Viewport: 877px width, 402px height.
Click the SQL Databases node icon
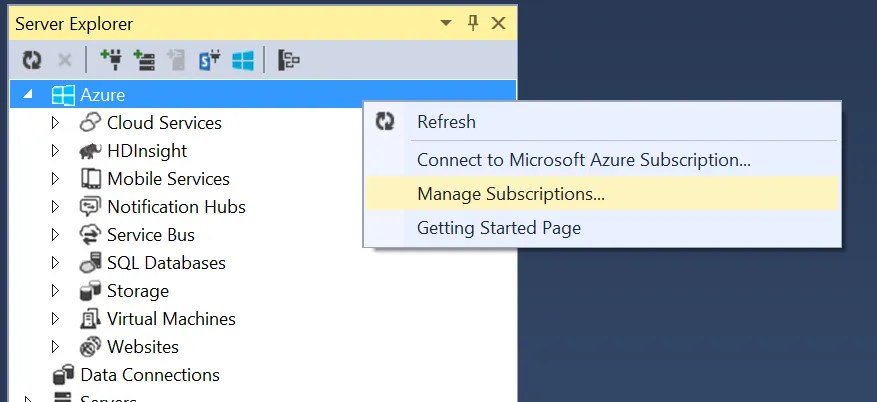90,263
